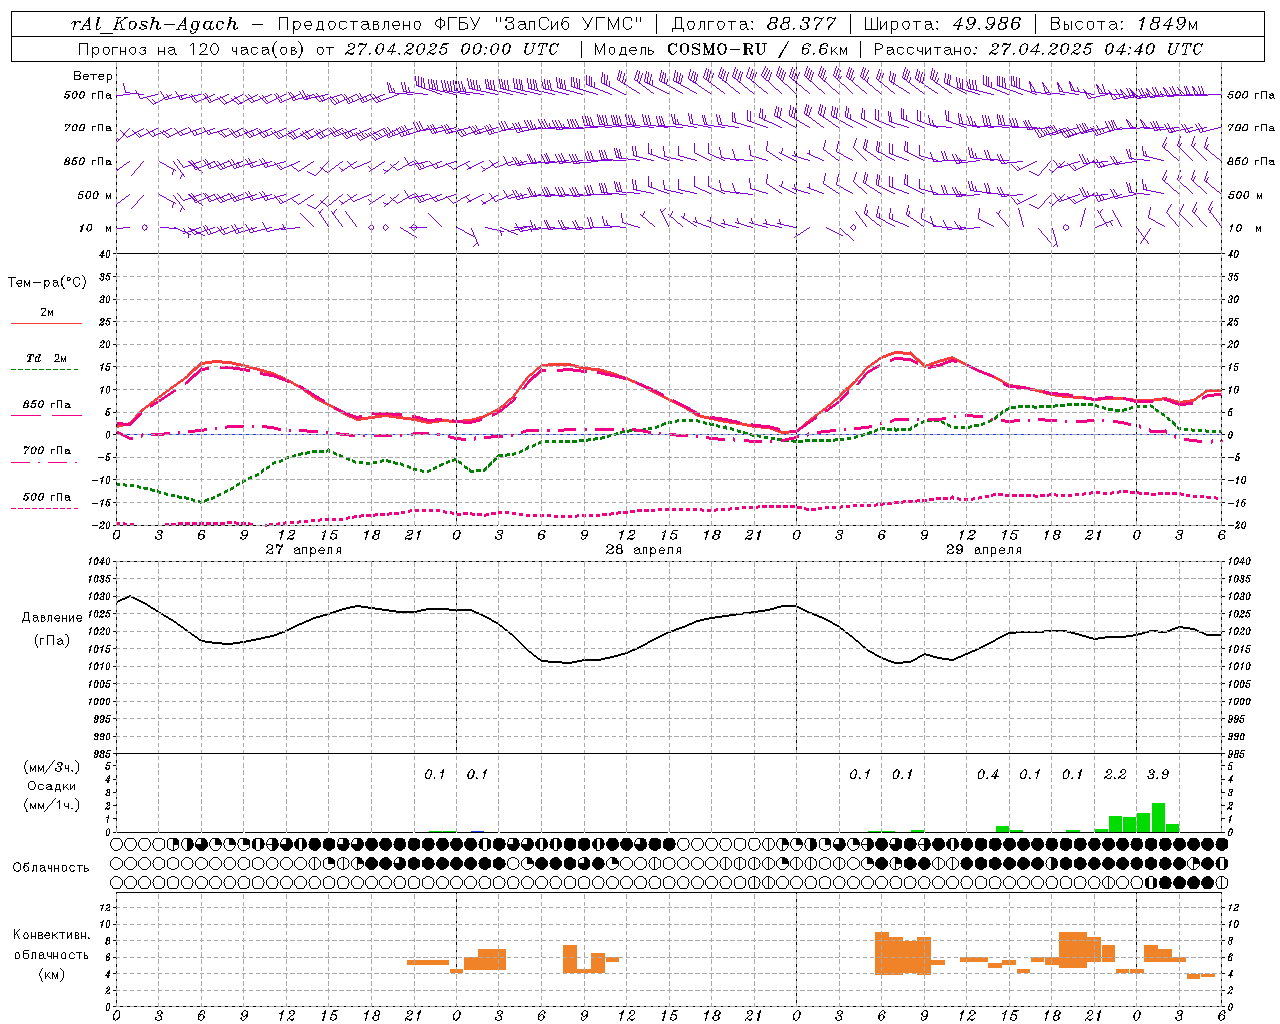Click the Осадки precipitation label
This screenshot has height=1024, width=1280.
coord(51,786)
